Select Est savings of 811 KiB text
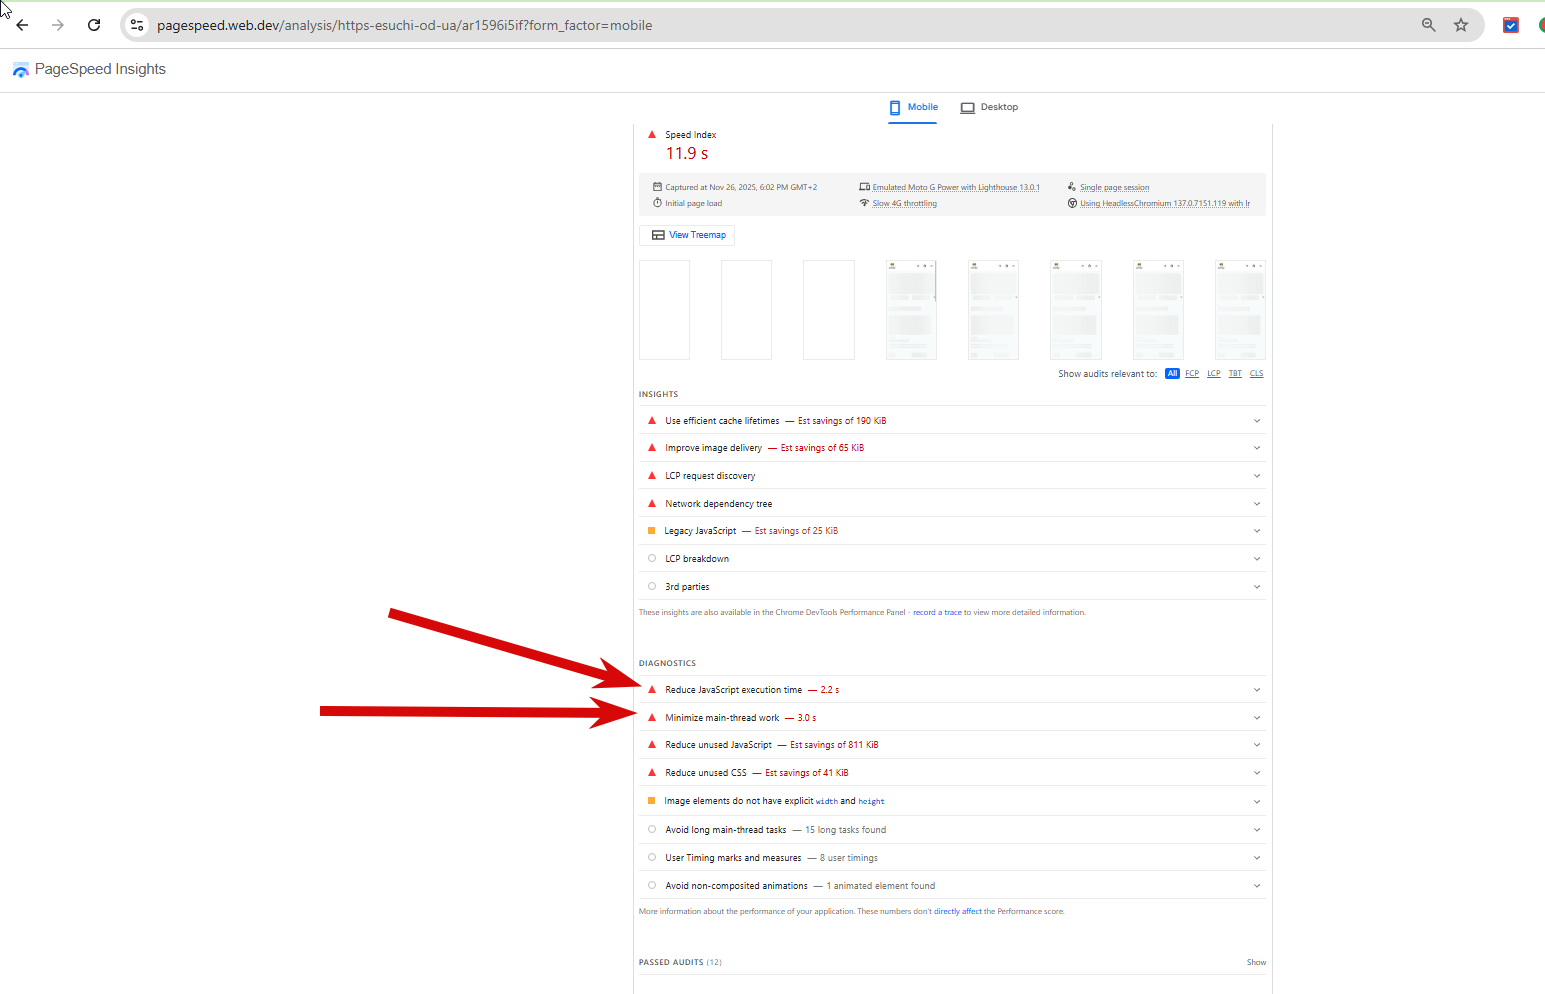This screenshot has width=1545, height=994. [x=834, y=745]
